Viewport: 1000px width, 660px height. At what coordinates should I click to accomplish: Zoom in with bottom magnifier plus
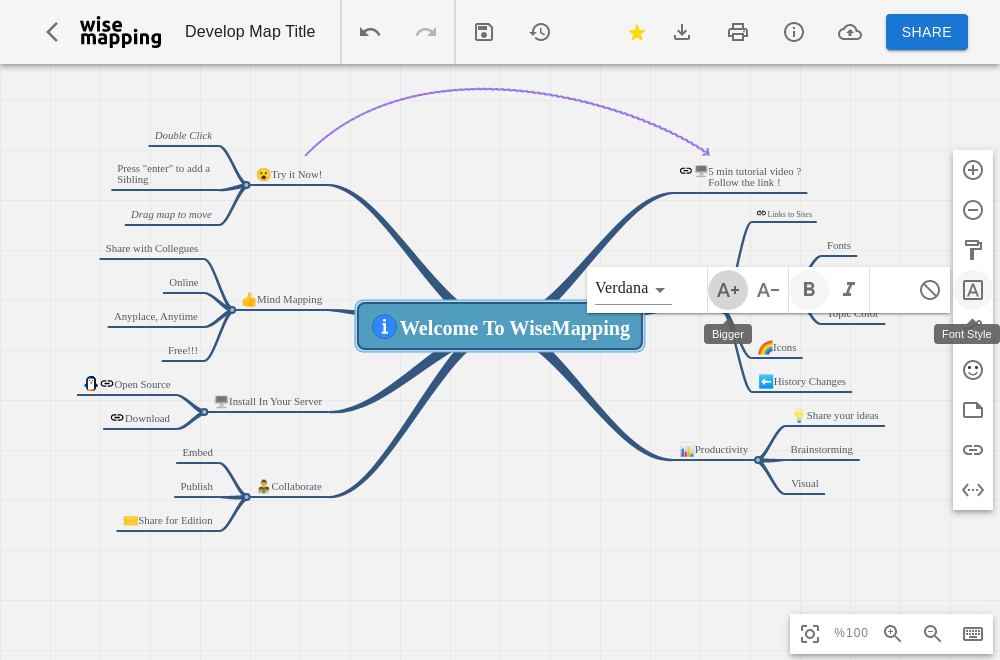coord(892,633)
